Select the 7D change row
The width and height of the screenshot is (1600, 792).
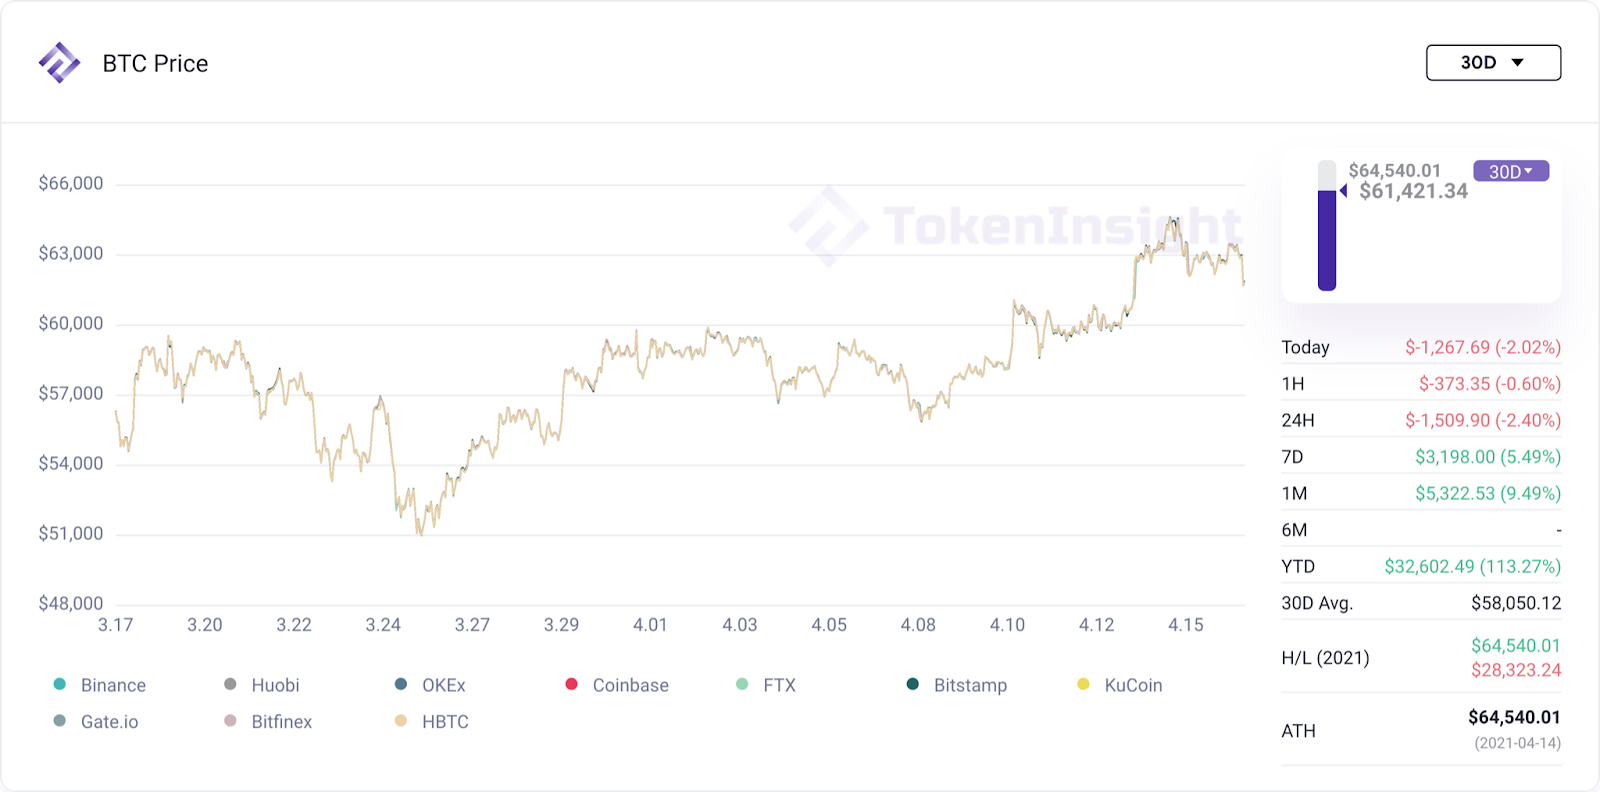(x=1421, y=457)
